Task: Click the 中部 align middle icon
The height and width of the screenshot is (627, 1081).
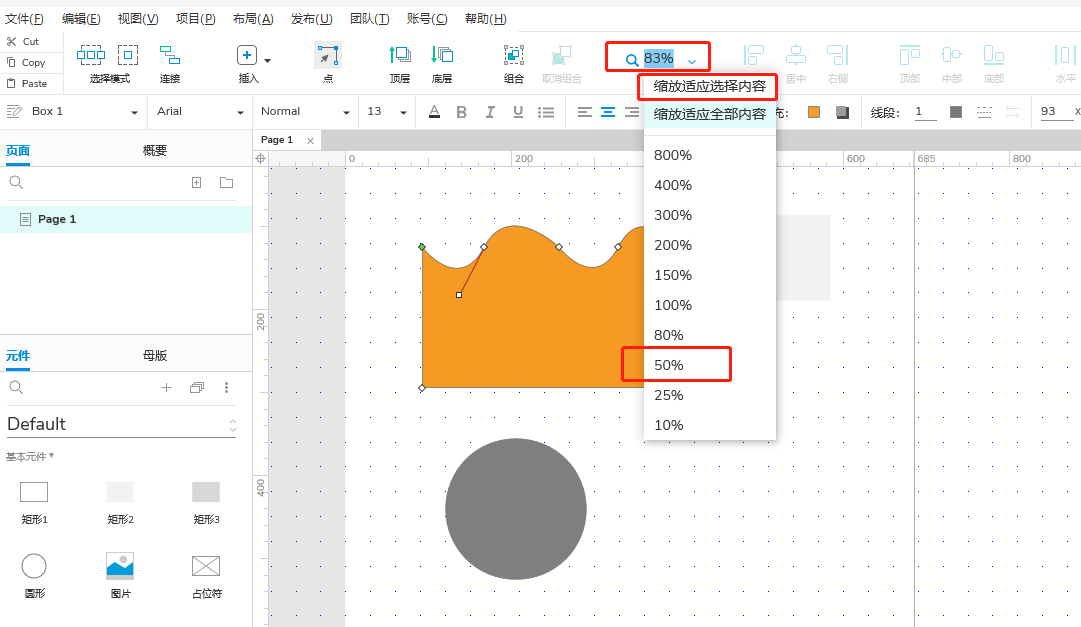Action: click(x=951, y=54)
